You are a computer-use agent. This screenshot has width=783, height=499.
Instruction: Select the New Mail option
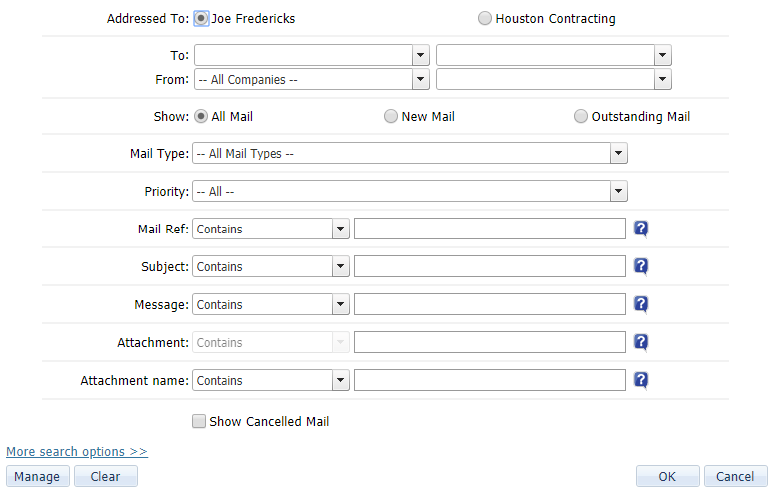(391, 116)
